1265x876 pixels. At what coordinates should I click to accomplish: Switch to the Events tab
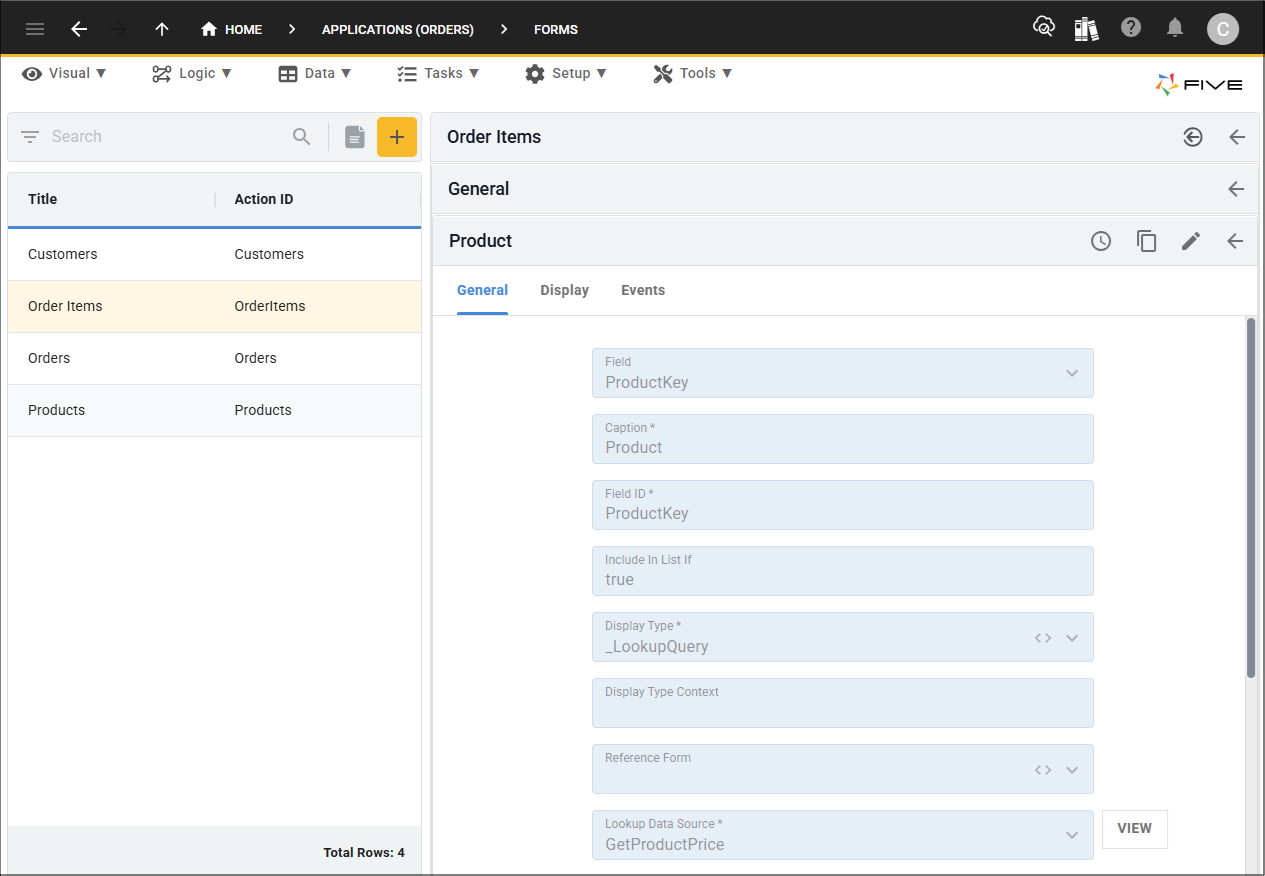(642, 290)
